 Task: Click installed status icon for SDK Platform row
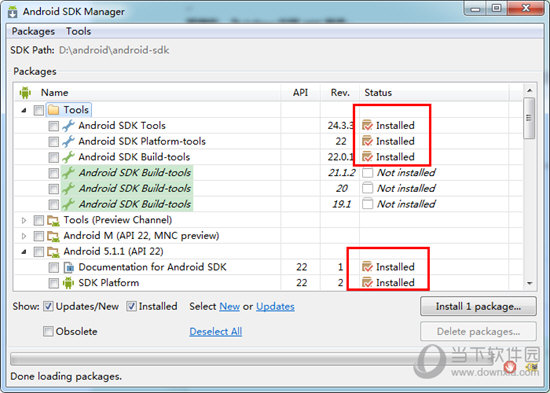pyautogui.click(x=367, y=282)
